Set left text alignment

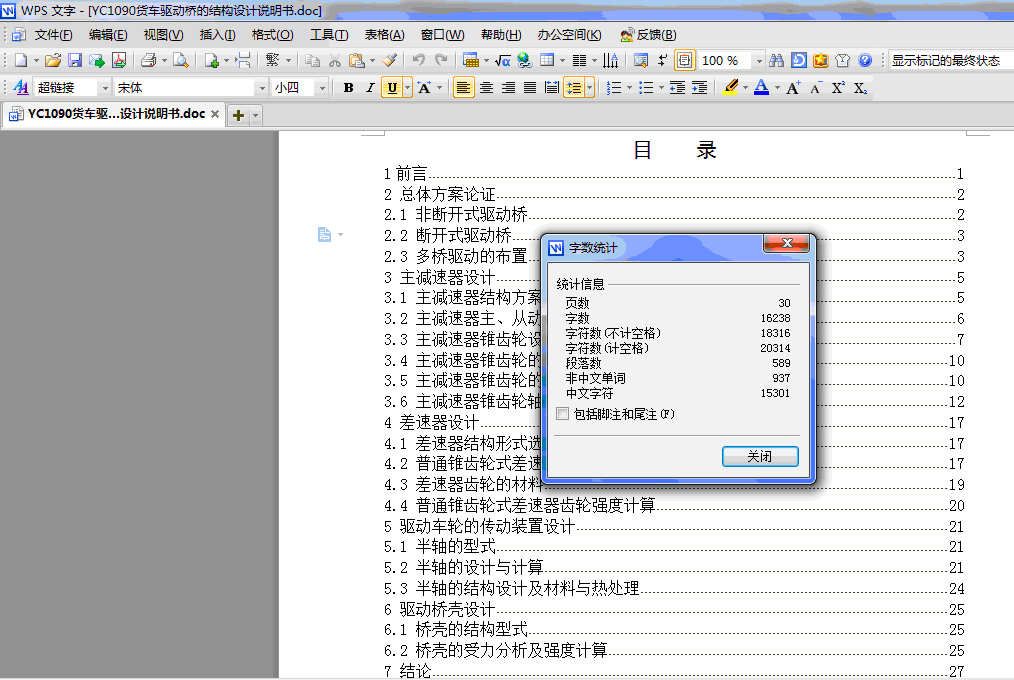coord(463,88)
